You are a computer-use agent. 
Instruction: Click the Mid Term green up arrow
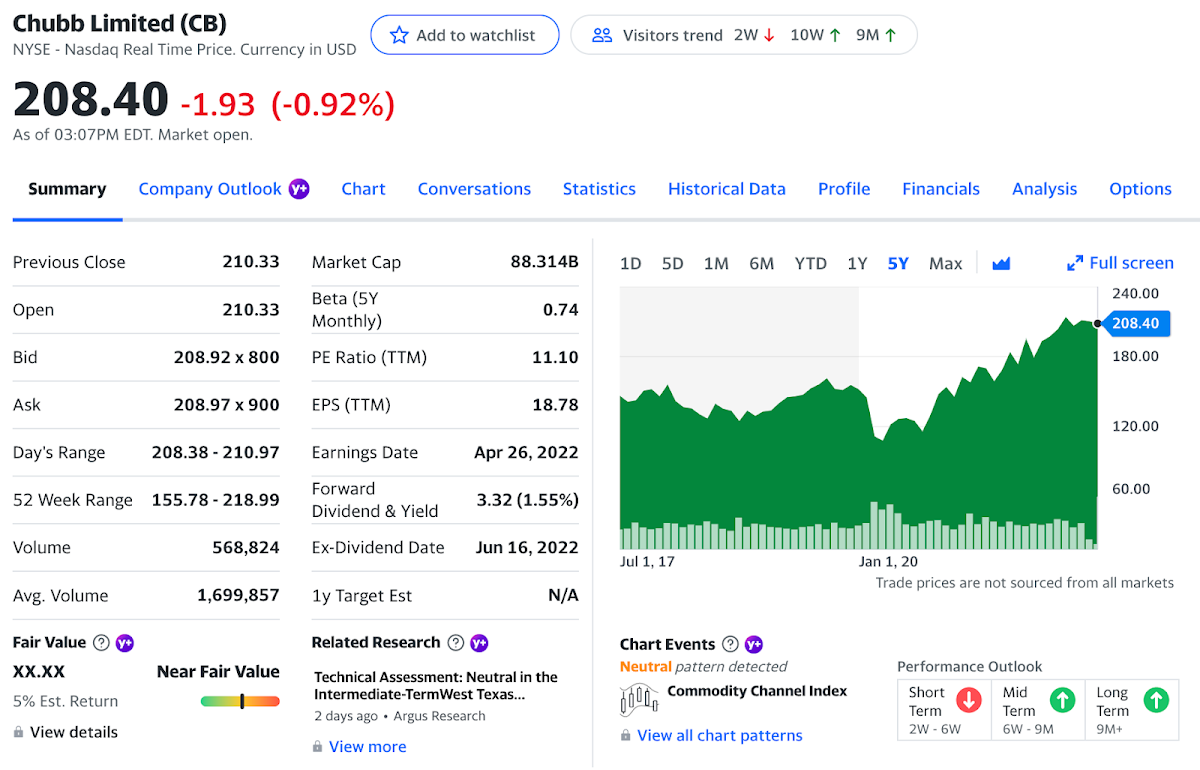coord(1062,700)
